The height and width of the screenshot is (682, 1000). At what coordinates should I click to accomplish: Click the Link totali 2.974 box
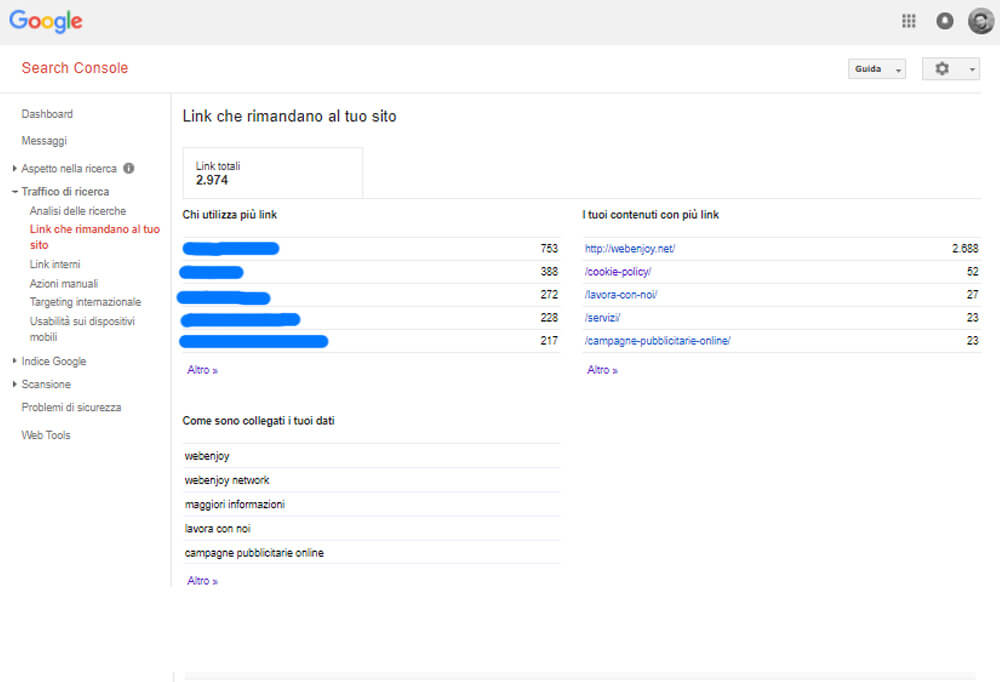coord(273,173)
